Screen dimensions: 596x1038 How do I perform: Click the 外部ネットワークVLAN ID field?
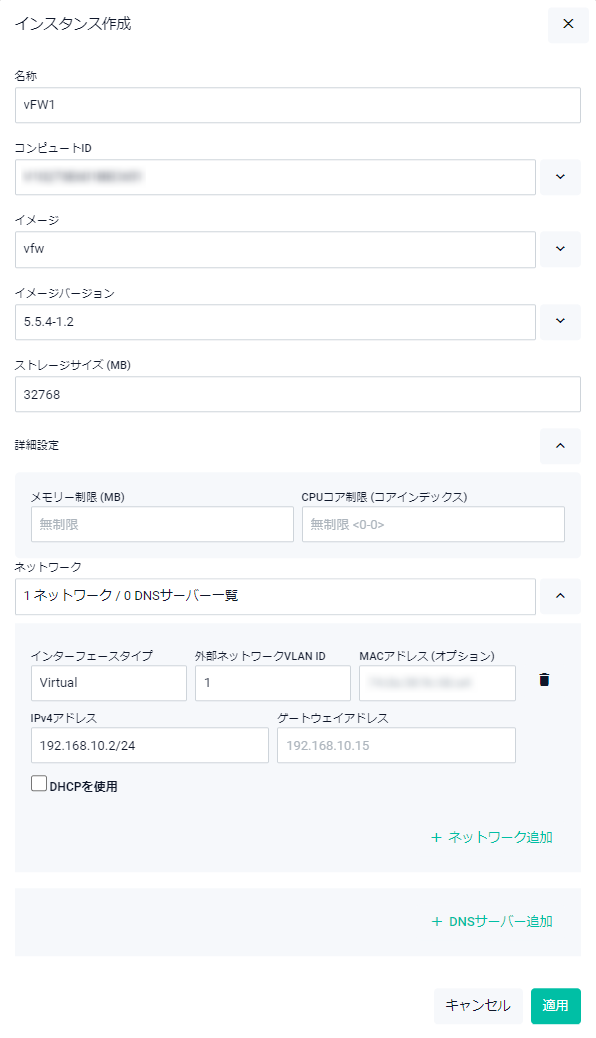(x=273, y=683)
